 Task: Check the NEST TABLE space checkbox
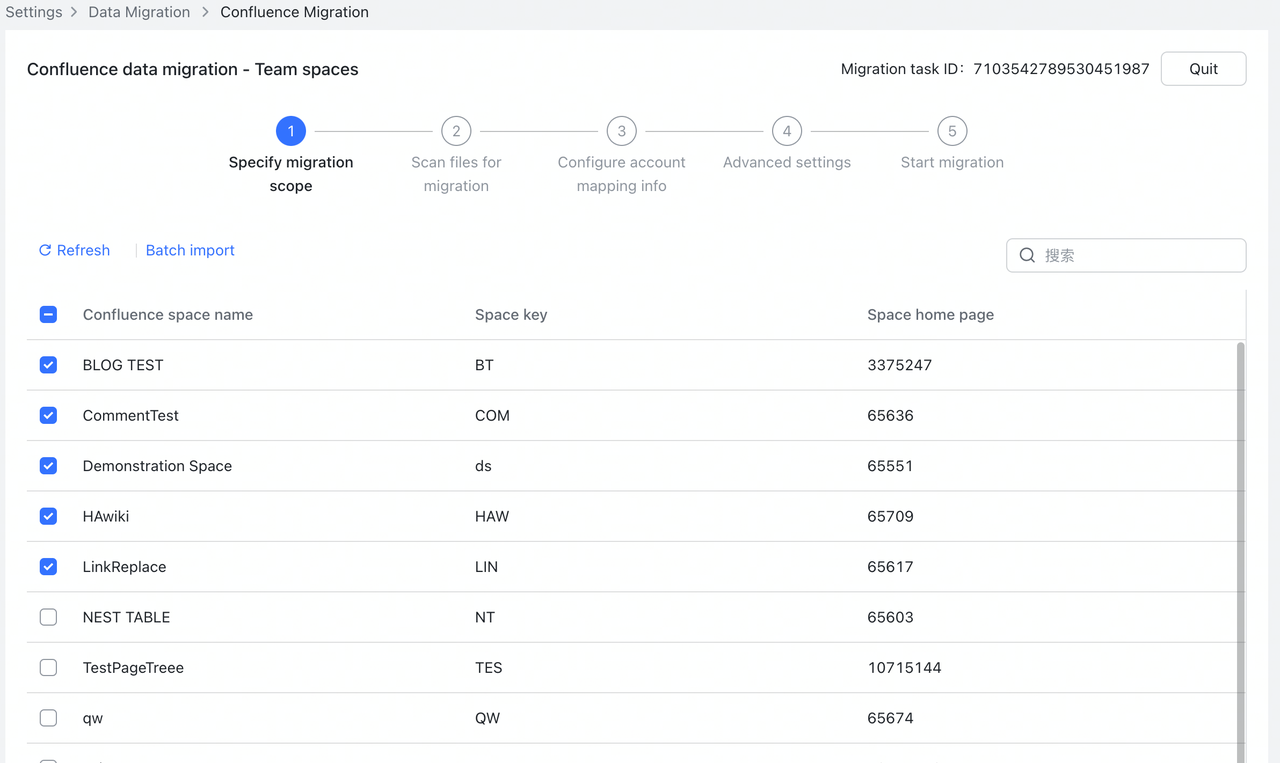click(48, 617)
